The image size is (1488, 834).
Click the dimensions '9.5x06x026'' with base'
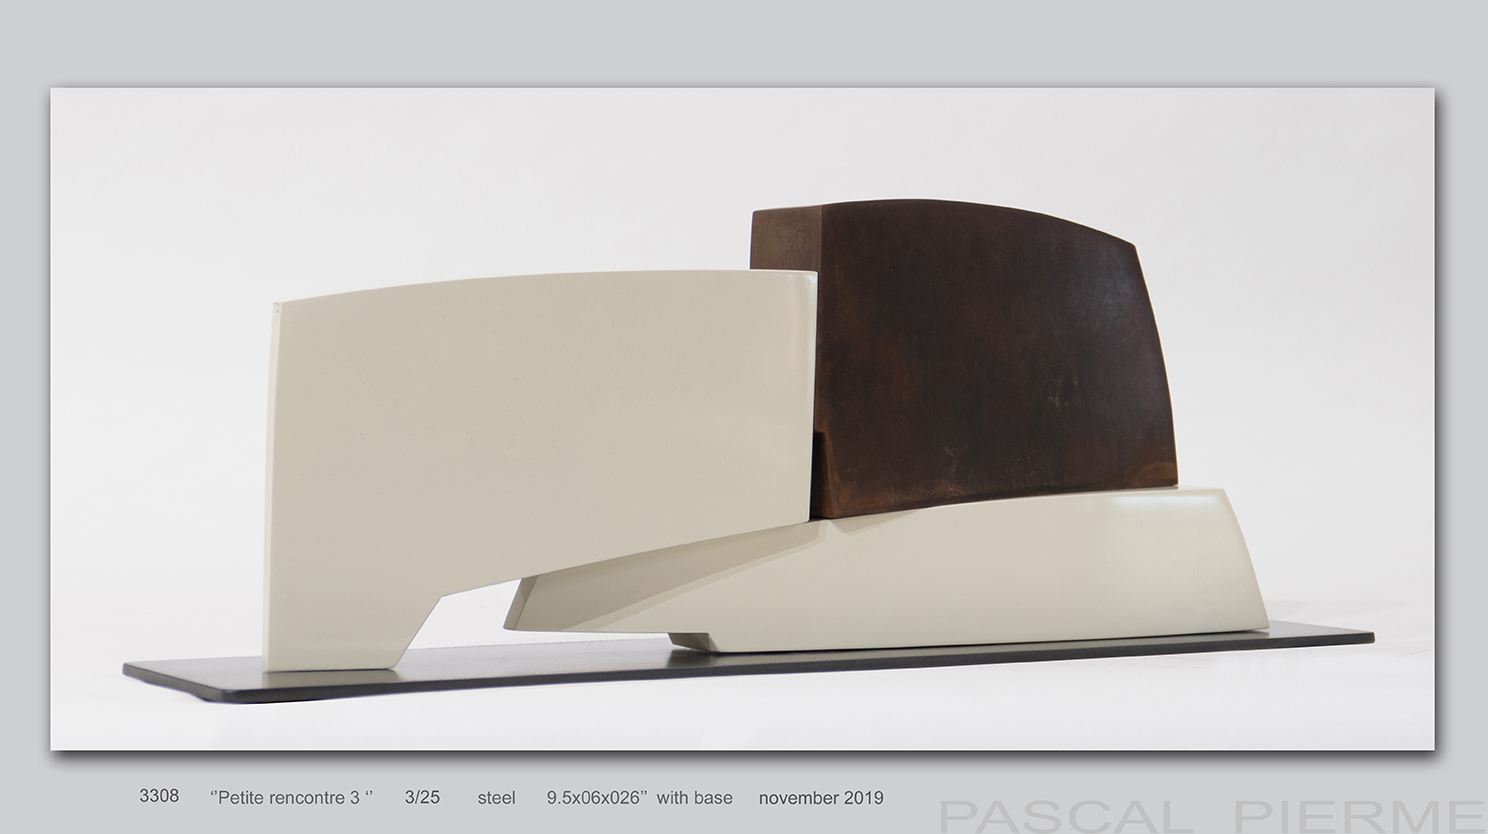click(639, 797)
